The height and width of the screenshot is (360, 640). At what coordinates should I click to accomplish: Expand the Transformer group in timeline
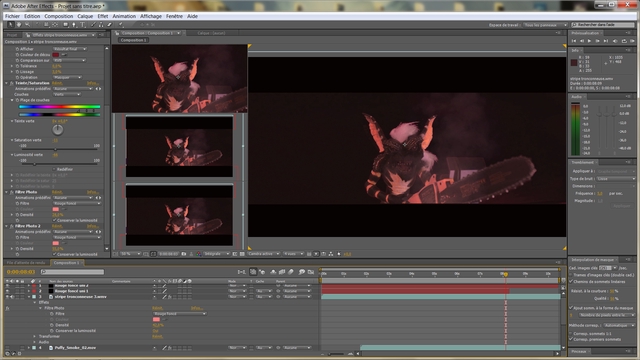[35, 336]
